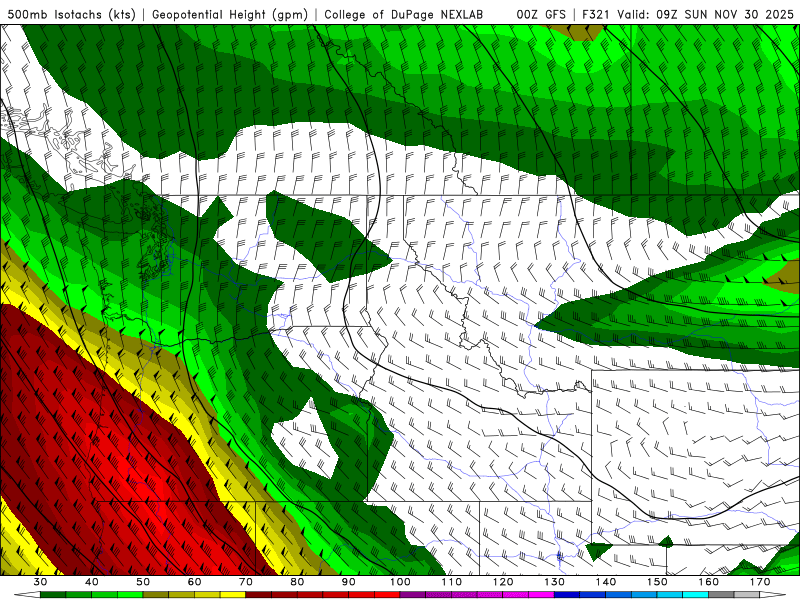Click the '150' colorbar label
Viewport: 800px width, 600px height.
[x=657, y=582]
